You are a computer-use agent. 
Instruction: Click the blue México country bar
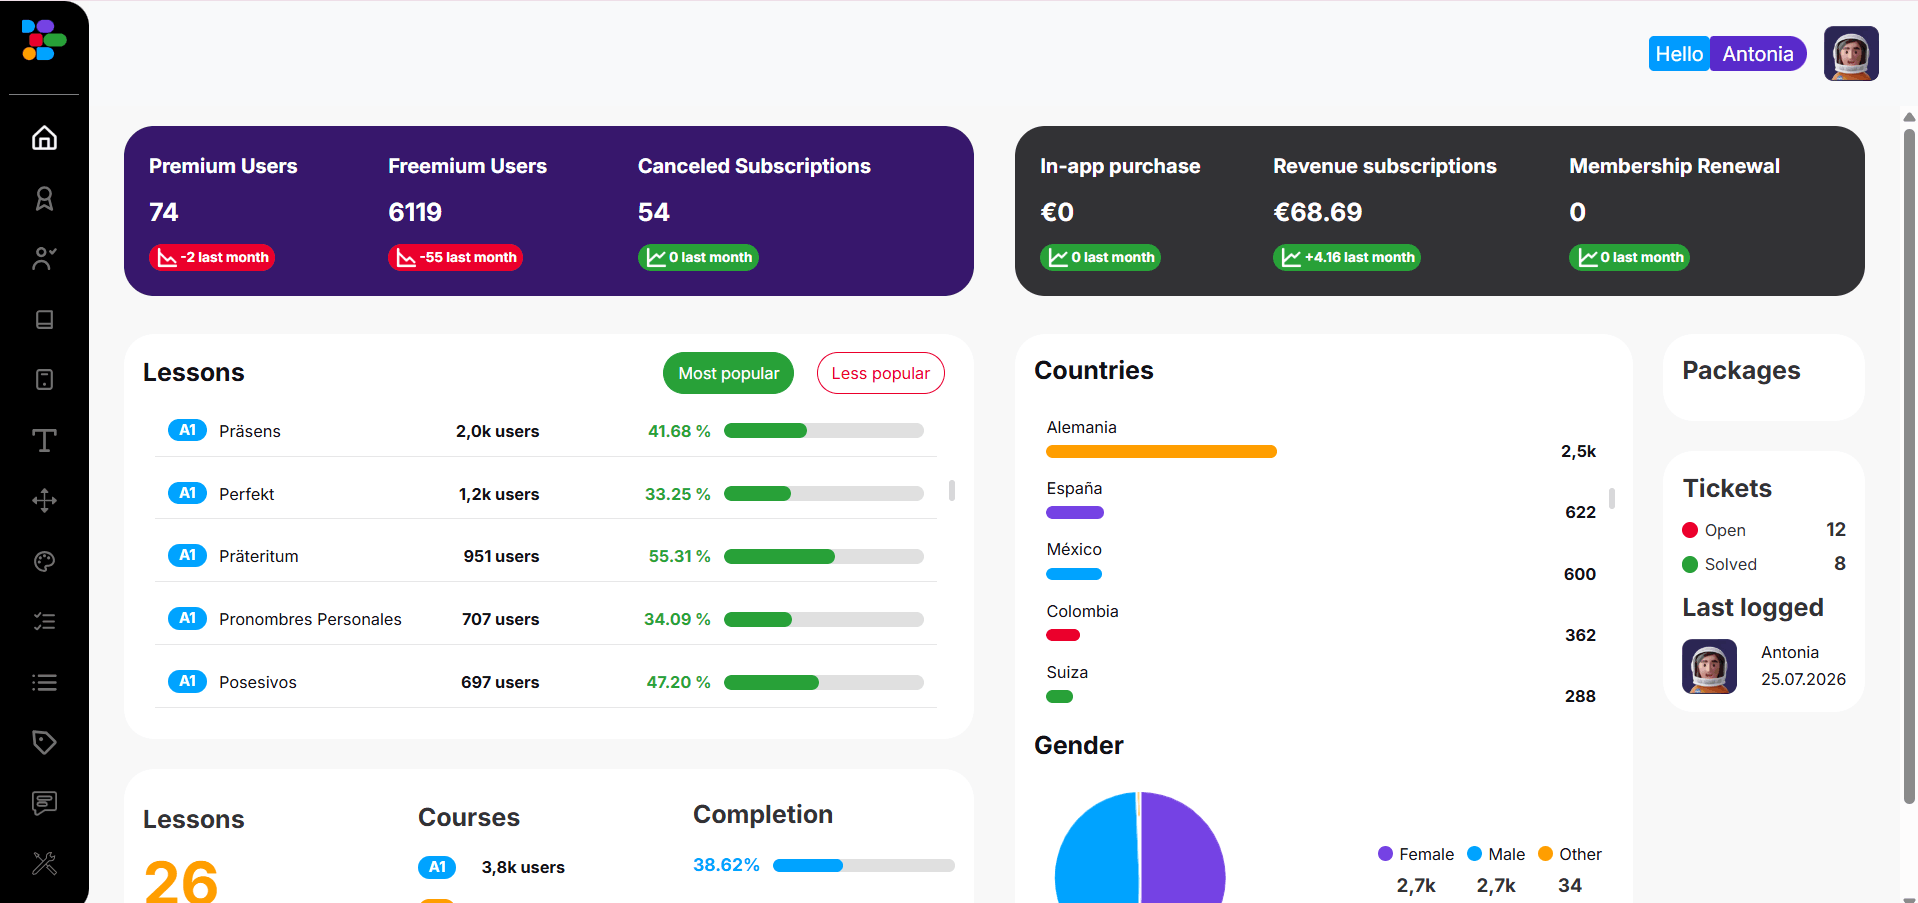tap(1074, 574)
